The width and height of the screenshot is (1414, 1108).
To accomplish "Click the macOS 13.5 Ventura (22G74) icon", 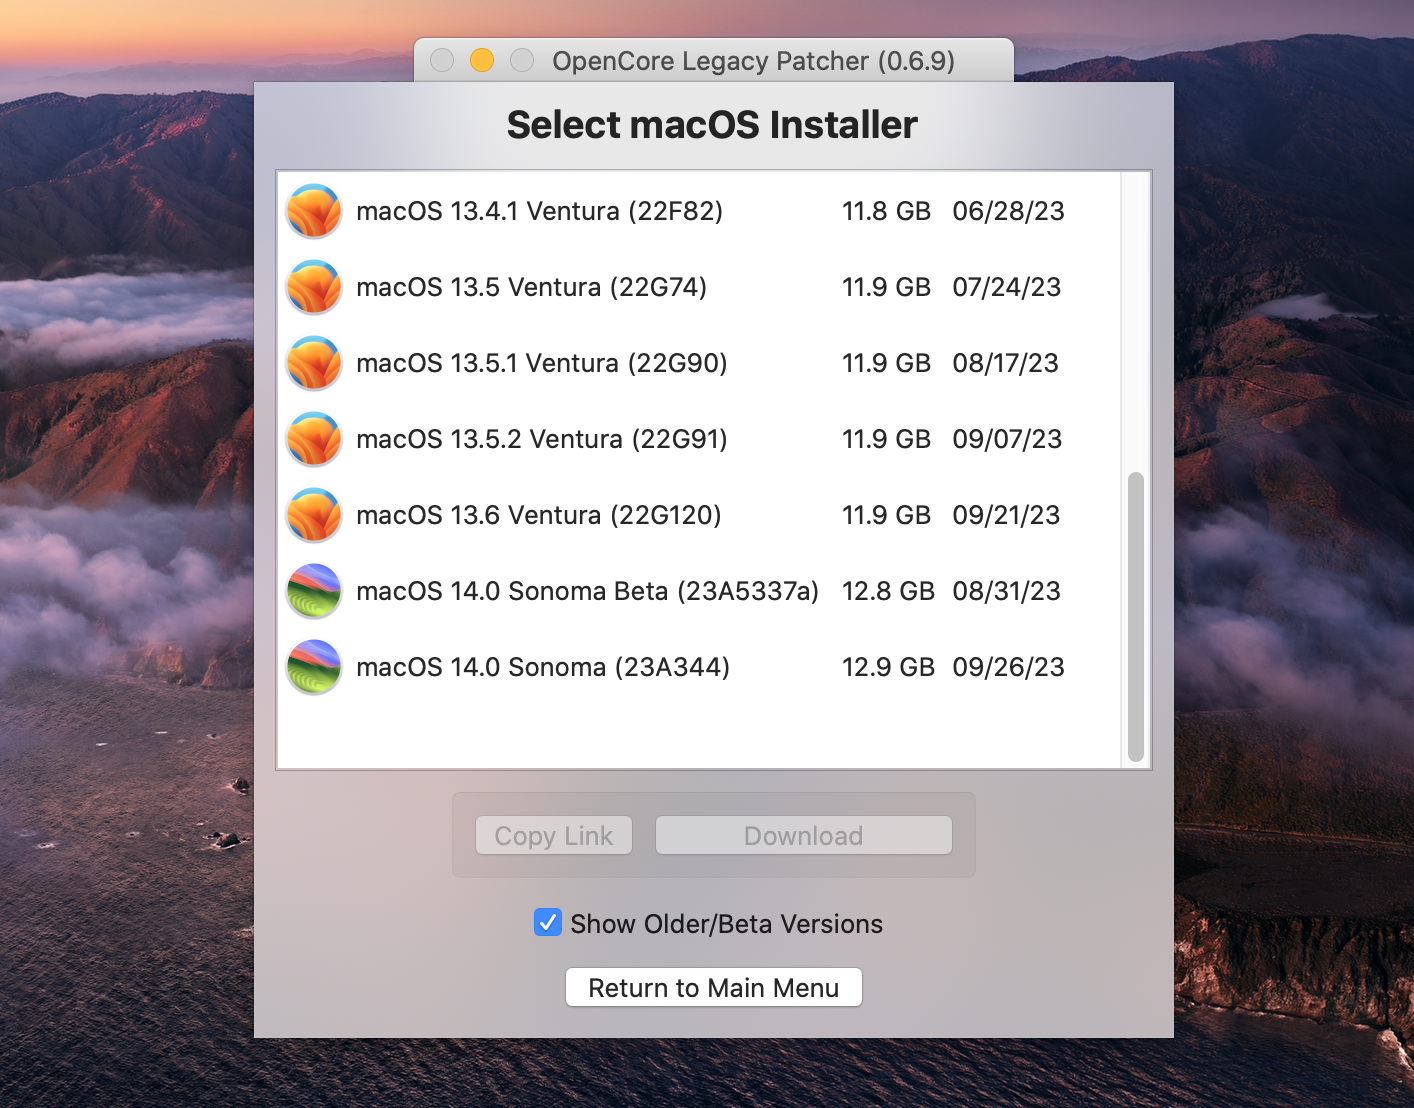I will click(314, 287).
